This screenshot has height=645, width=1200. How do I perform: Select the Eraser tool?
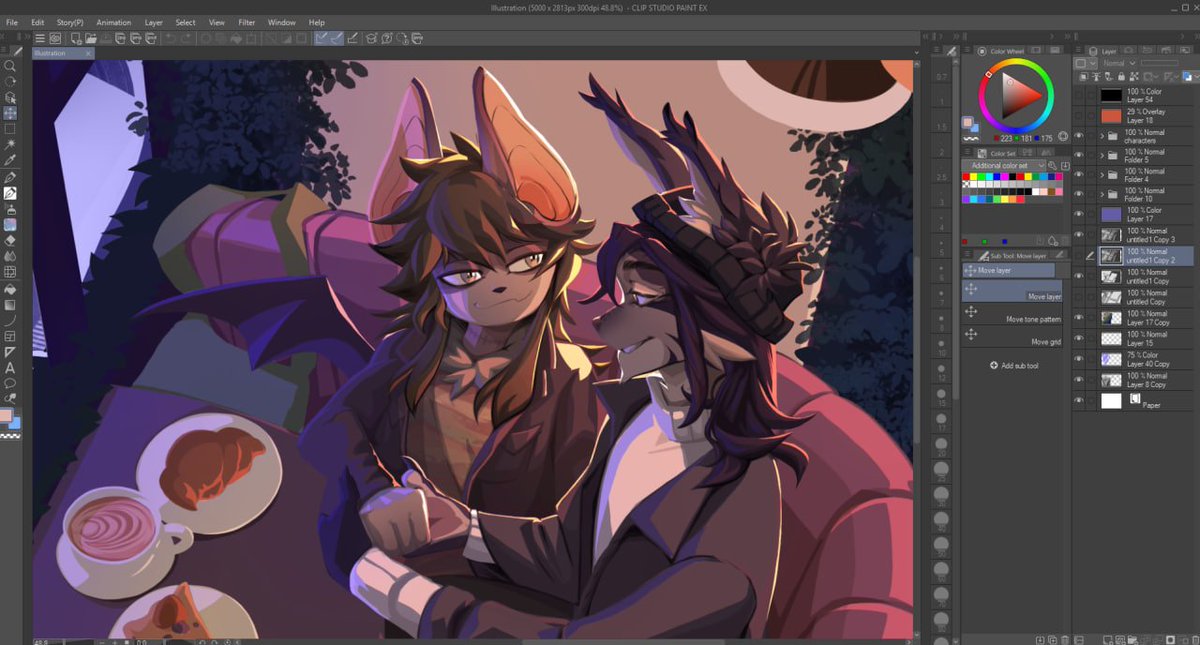11,242
